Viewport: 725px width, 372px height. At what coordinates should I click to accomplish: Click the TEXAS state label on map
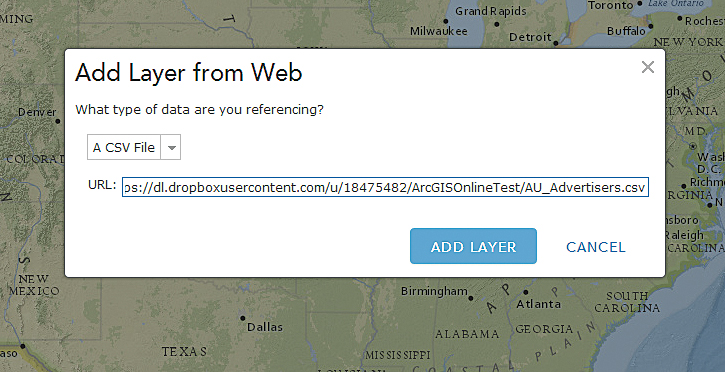(184, 352)
